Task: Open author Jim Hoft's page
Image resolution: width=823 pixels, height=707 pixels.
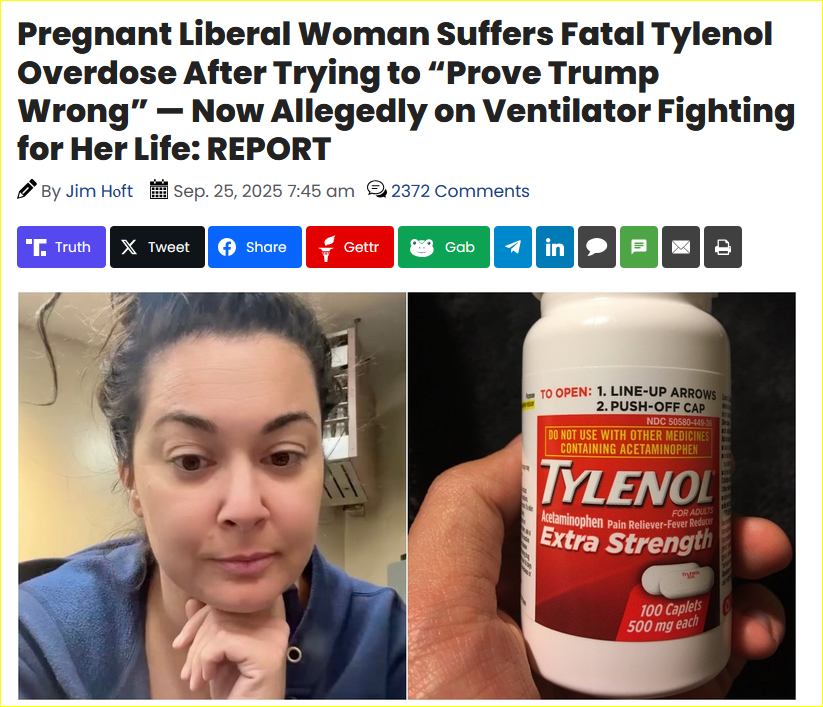Action: 99,191
